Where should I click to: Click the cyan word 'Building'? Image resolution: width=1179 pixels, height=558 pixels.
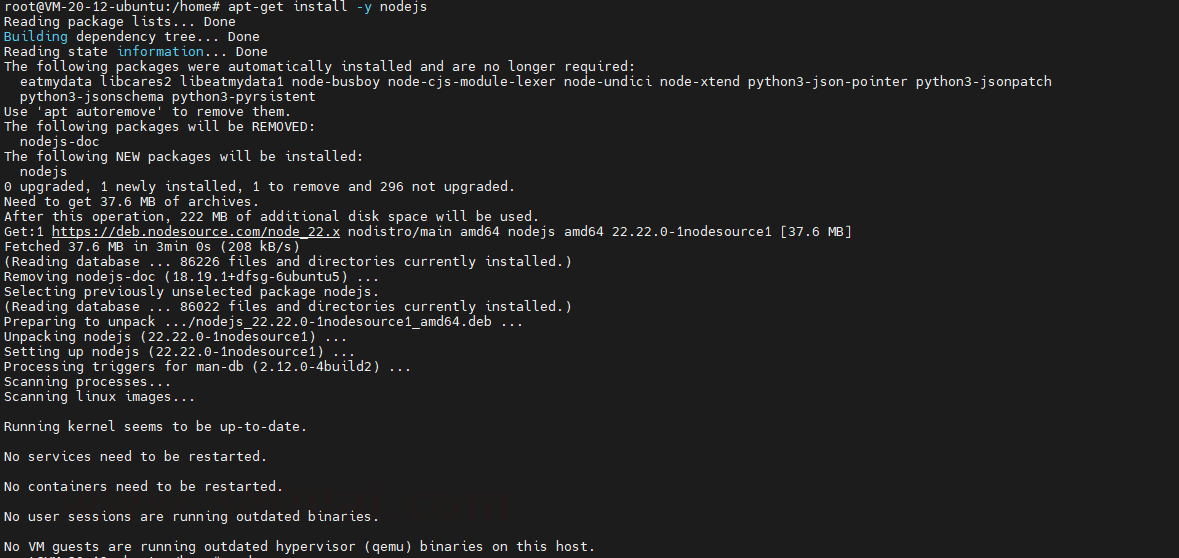click(x=35, y=37)
